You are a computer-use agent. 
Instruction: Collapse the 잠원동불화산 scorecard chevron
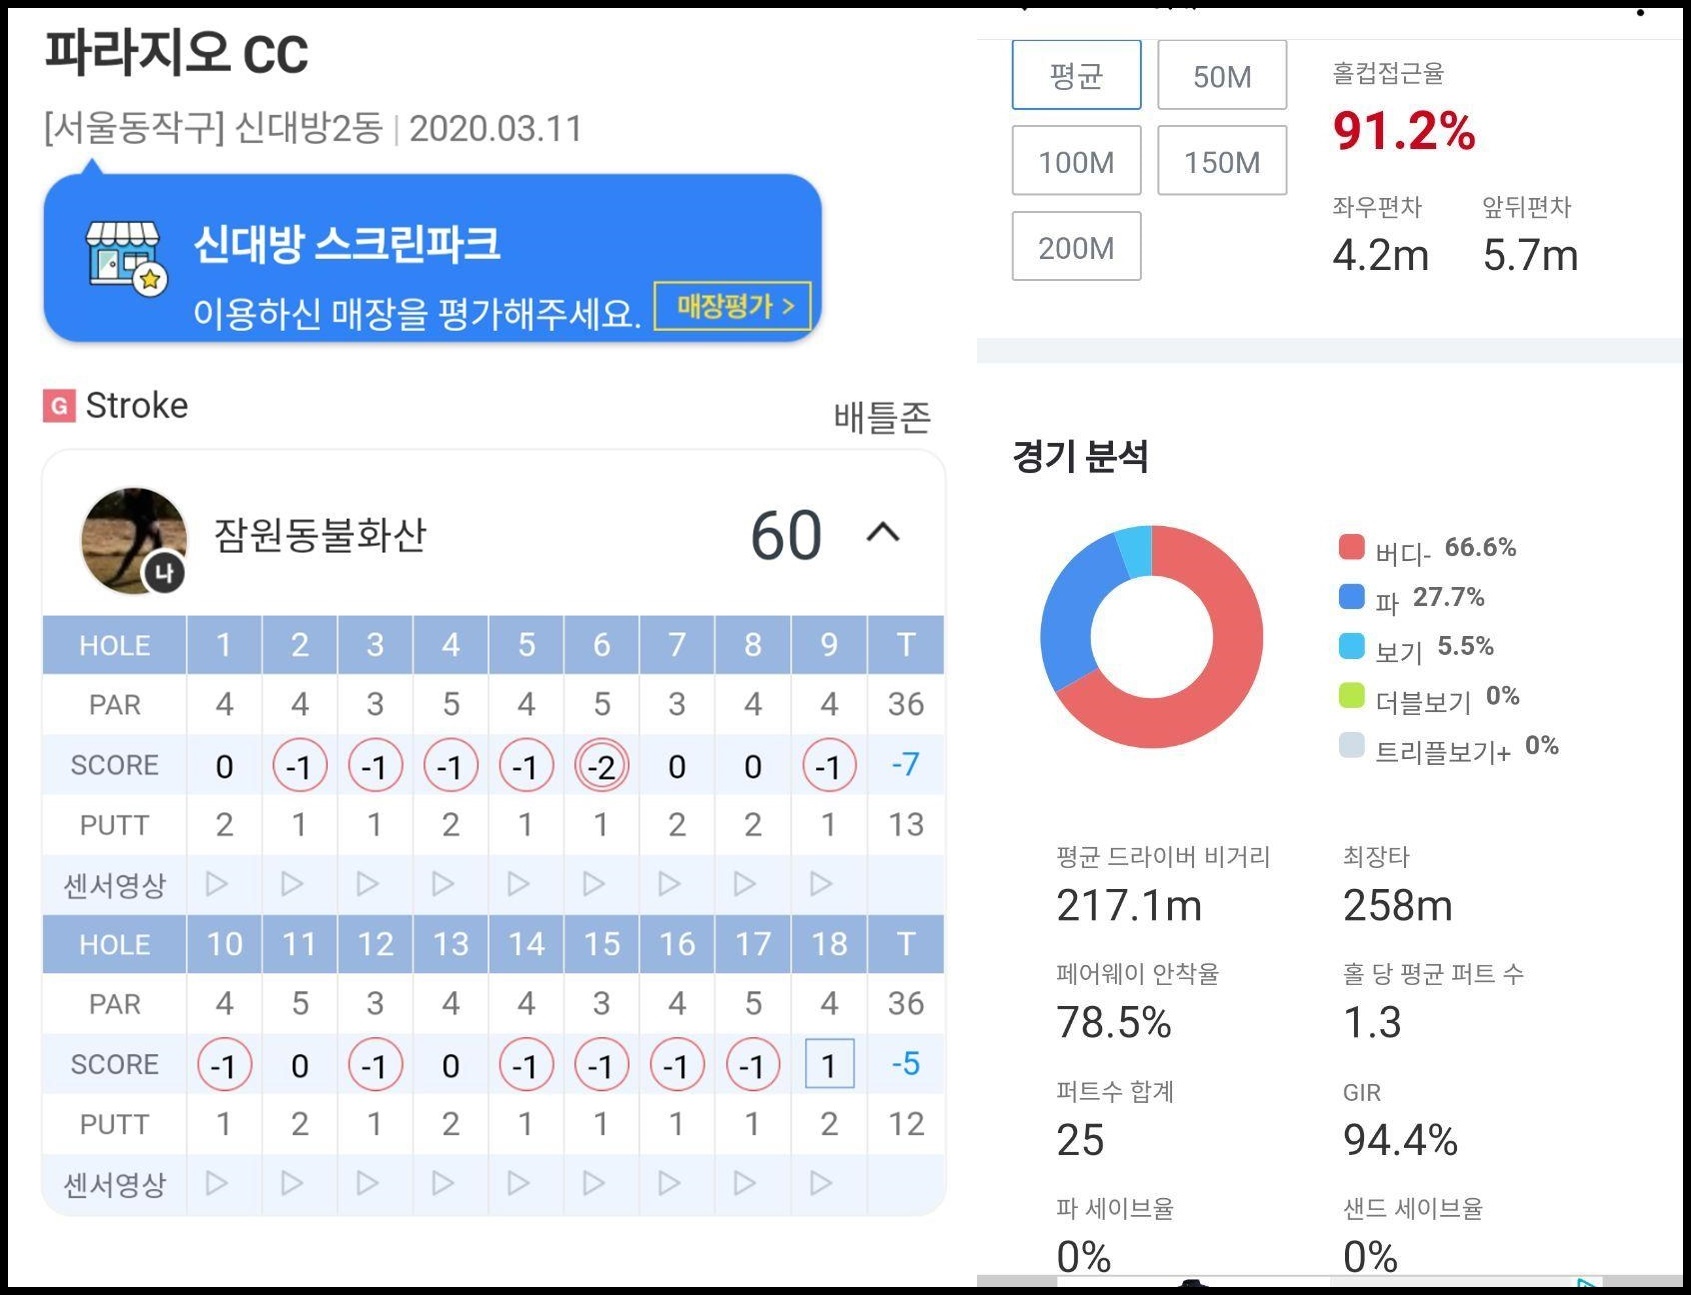click(x=882, y=533)
